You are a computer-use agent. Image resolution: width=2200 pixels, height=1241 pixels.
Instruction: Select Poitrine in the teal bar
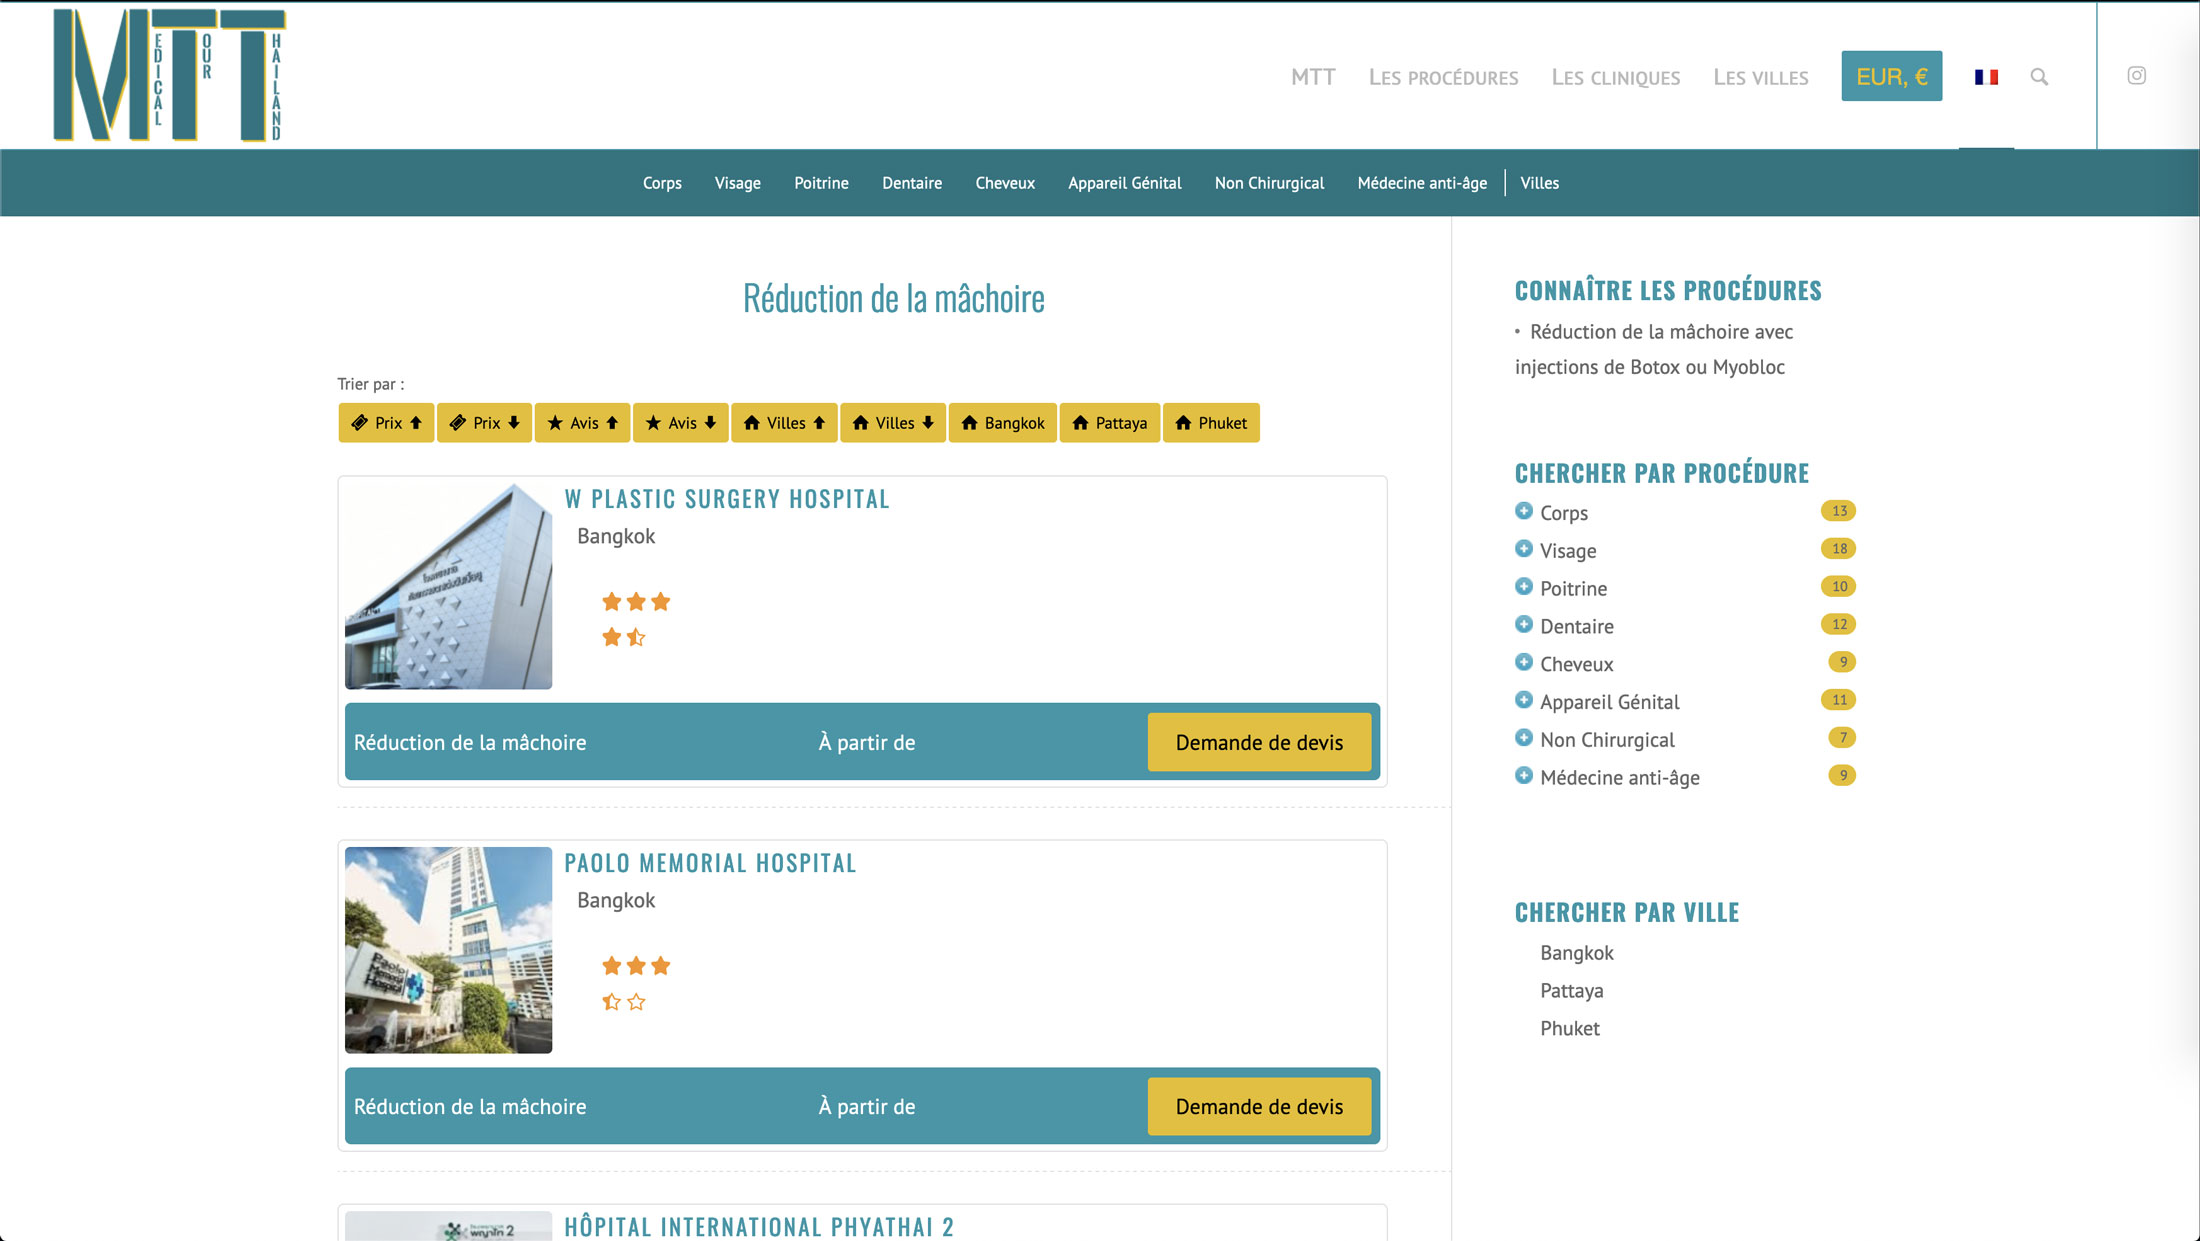[x=821, y=183]
